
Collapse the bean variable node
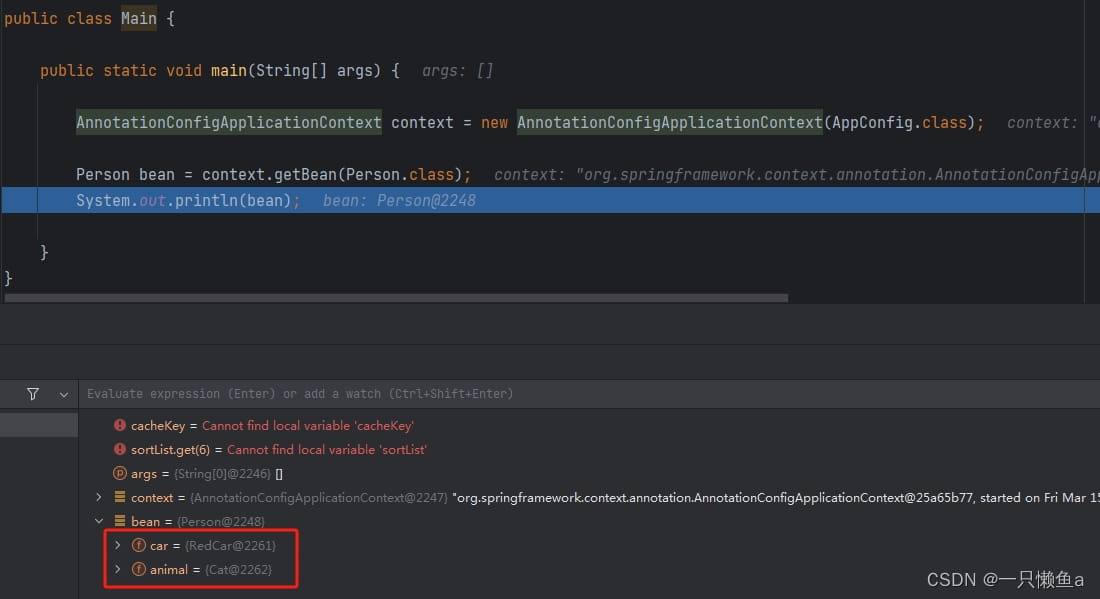pyautogui.click(x=99, y=521)
